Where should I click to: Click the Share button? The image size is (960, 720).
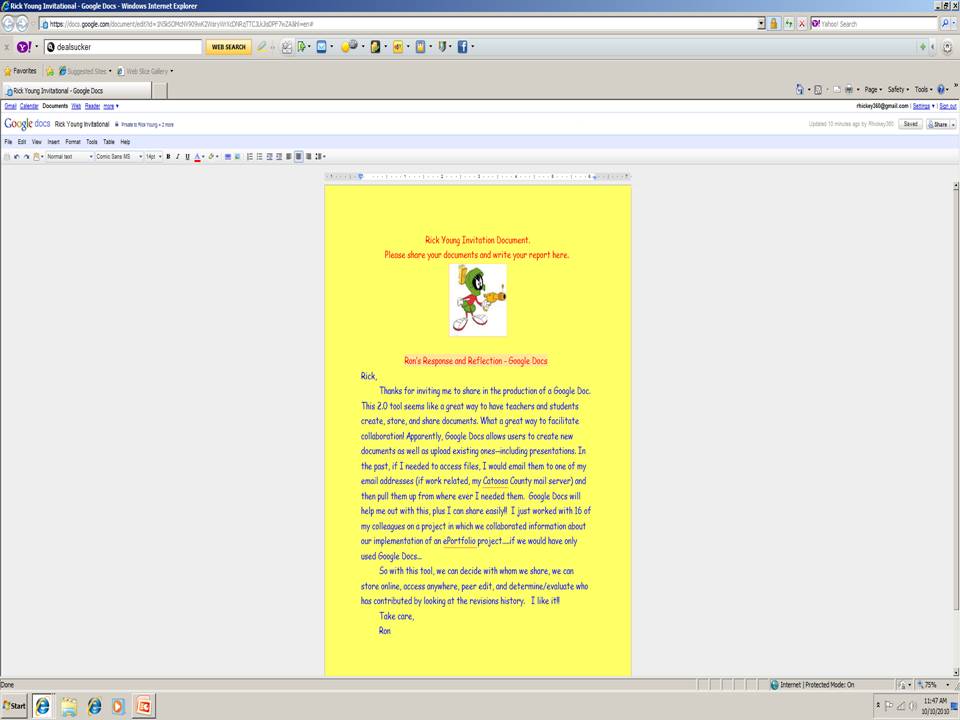pyautogui.click(x=937, y=124)
